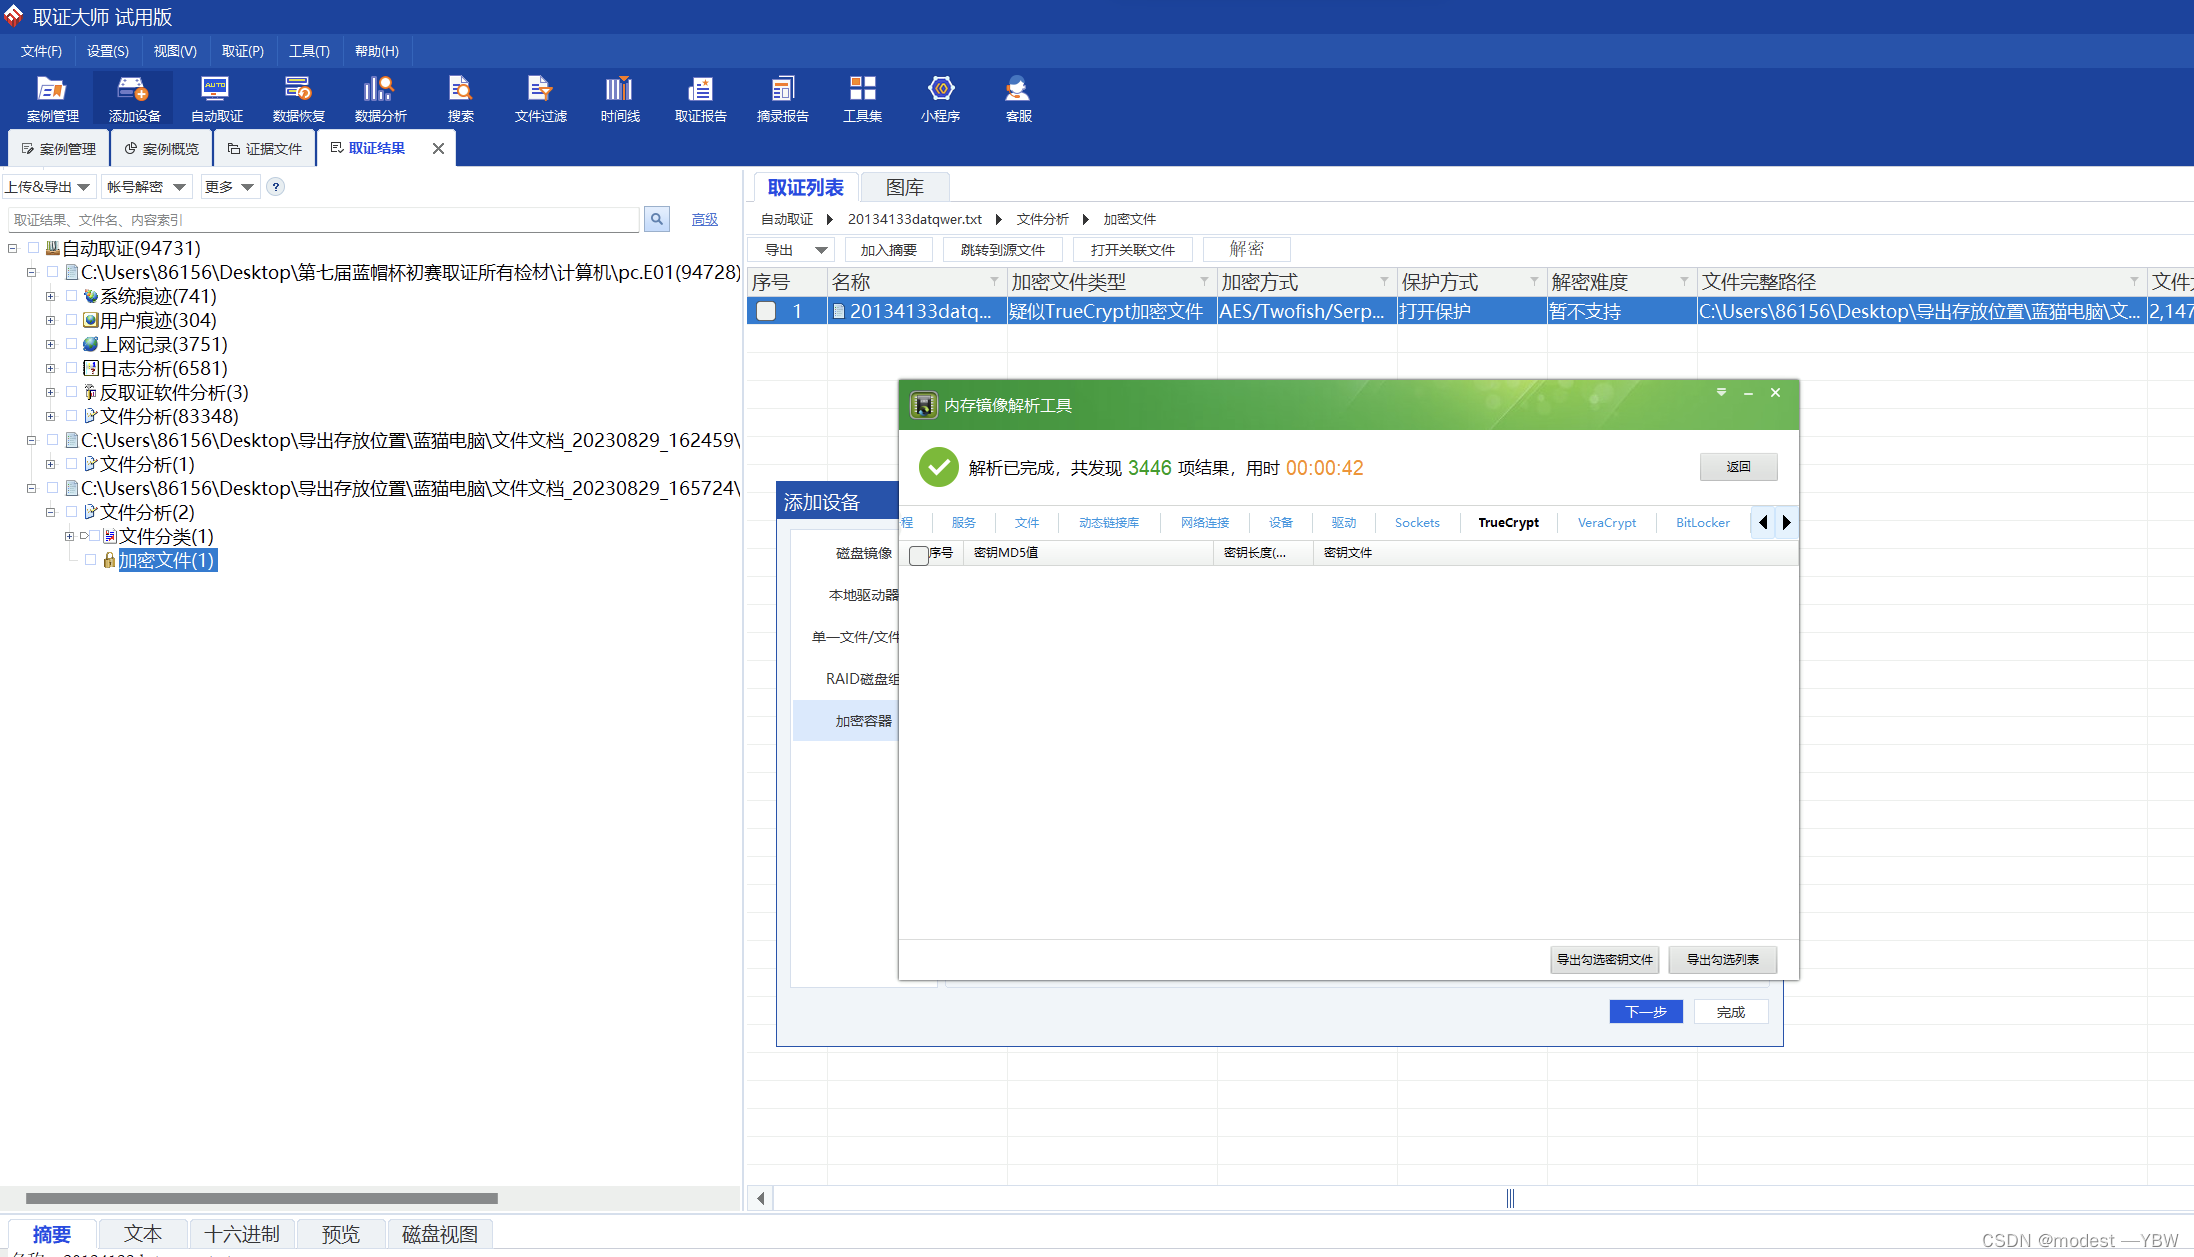Open the 案例管理 toolbar icon
This screenshot has width=2194, height=1257.
[52, 99]
